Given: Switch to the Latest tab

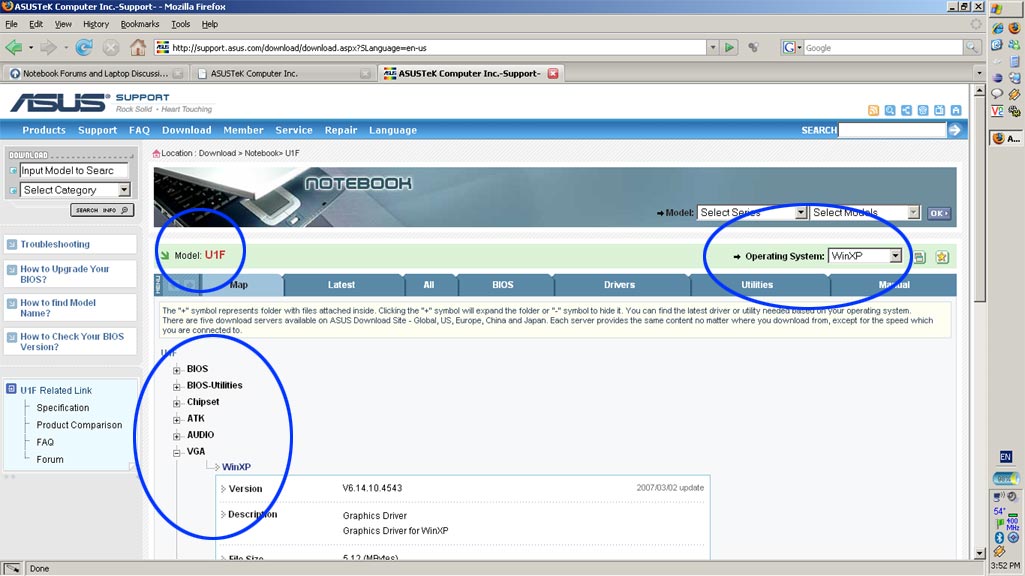Looking at the screenshot, I should click(341, 284).
